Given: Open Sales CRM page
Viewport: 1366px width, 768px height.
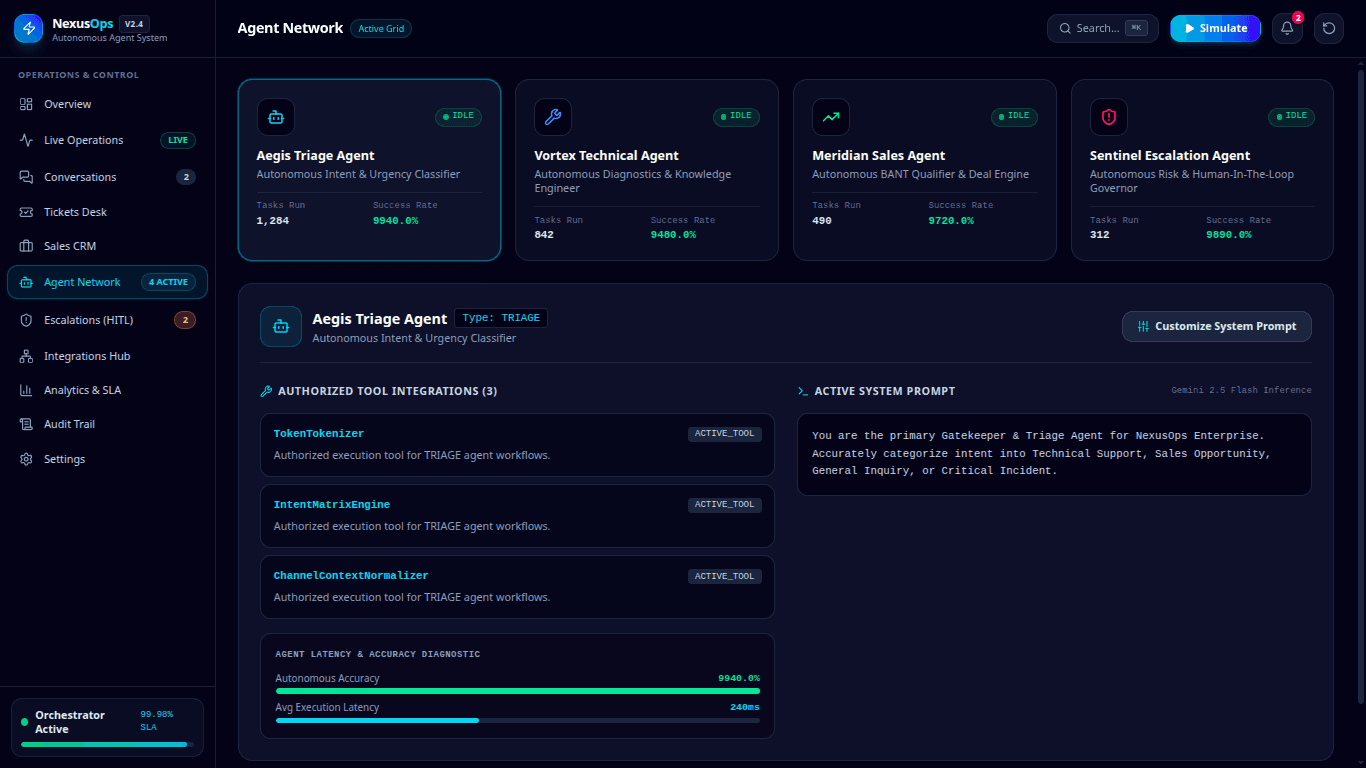Looking at the screenshot, I should click(107, 246).
